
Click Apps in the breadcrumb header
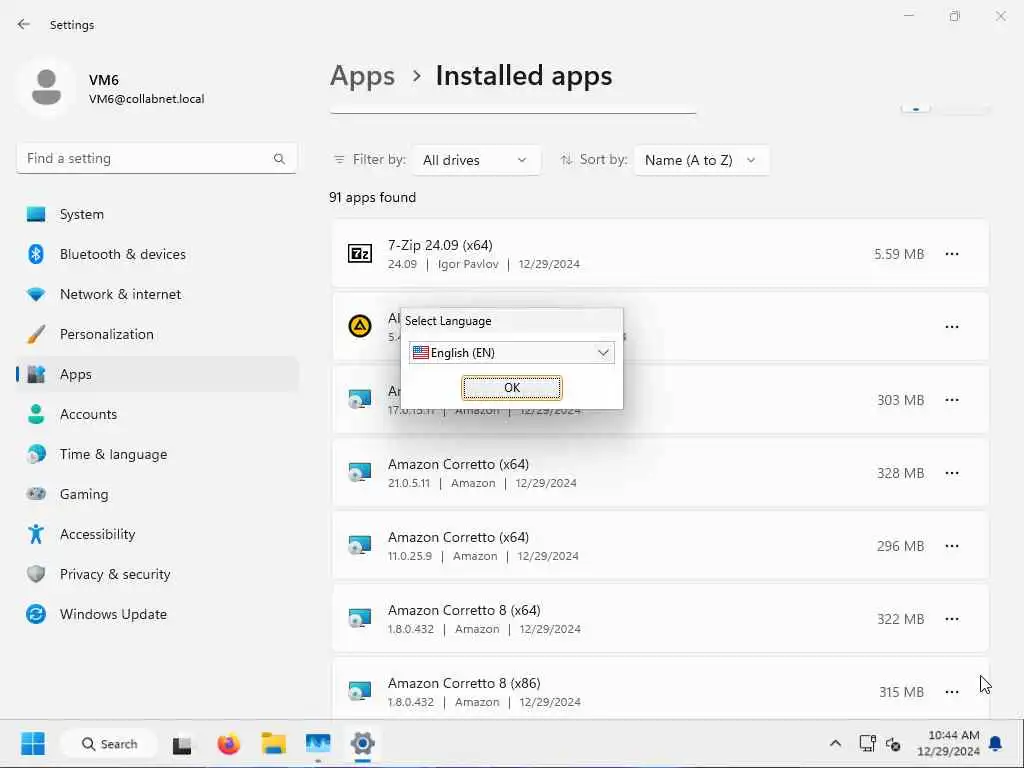pos(362,76)
